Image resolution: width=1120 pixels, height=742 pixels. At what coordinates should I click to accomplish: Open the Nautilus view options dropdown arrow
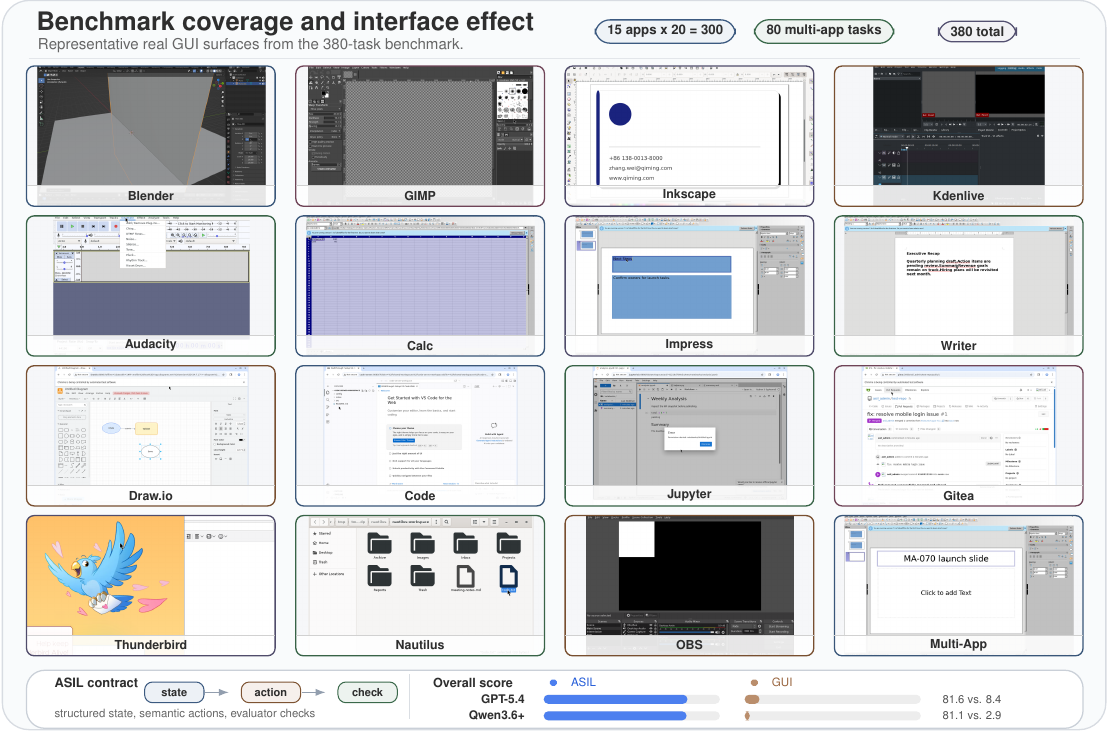point(484,522)
